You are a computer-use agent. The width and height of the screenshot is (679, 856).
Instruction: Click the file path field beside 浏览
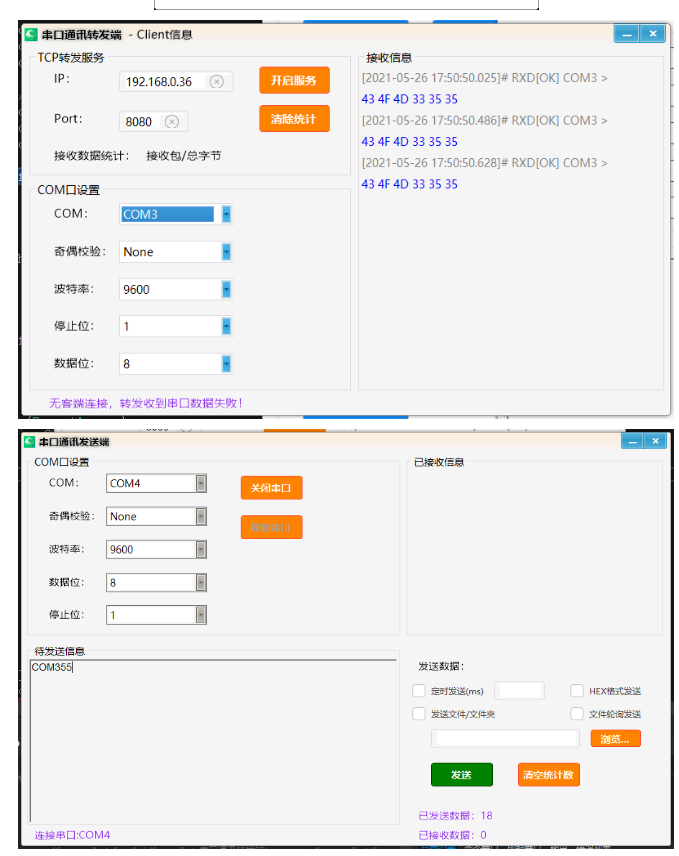505,739
